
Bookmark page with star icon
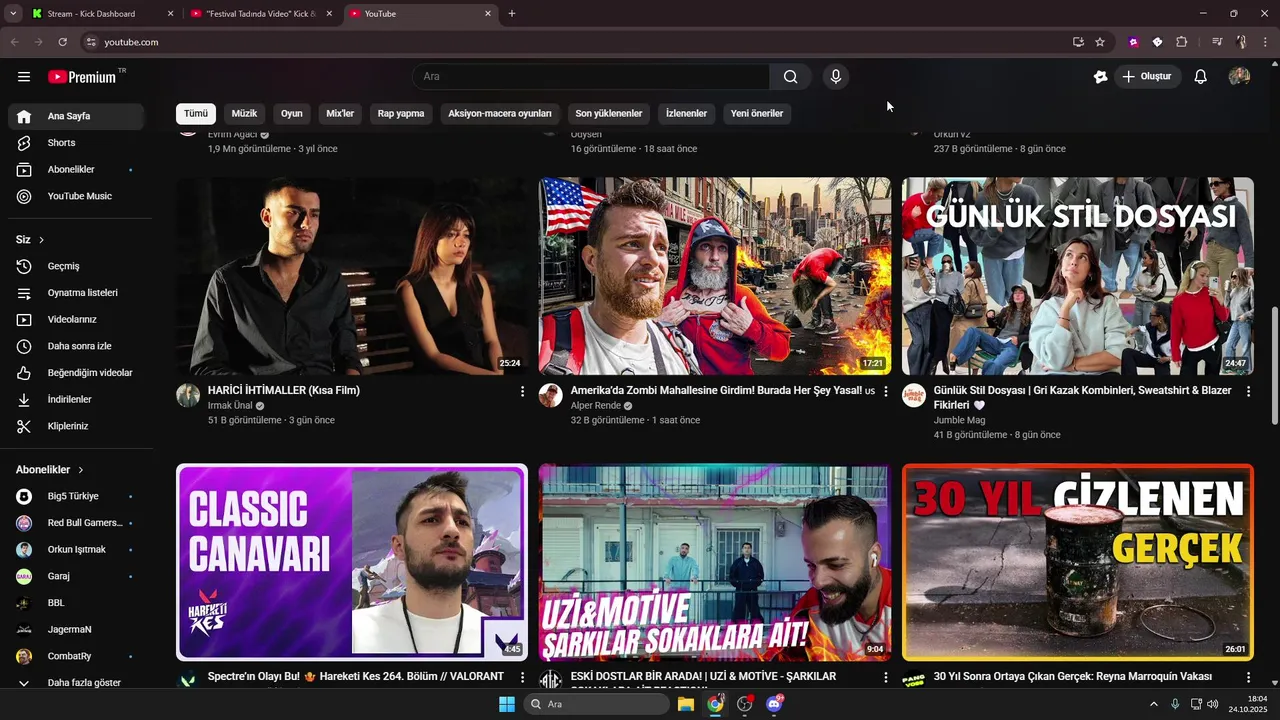(x=1100, y=42)
